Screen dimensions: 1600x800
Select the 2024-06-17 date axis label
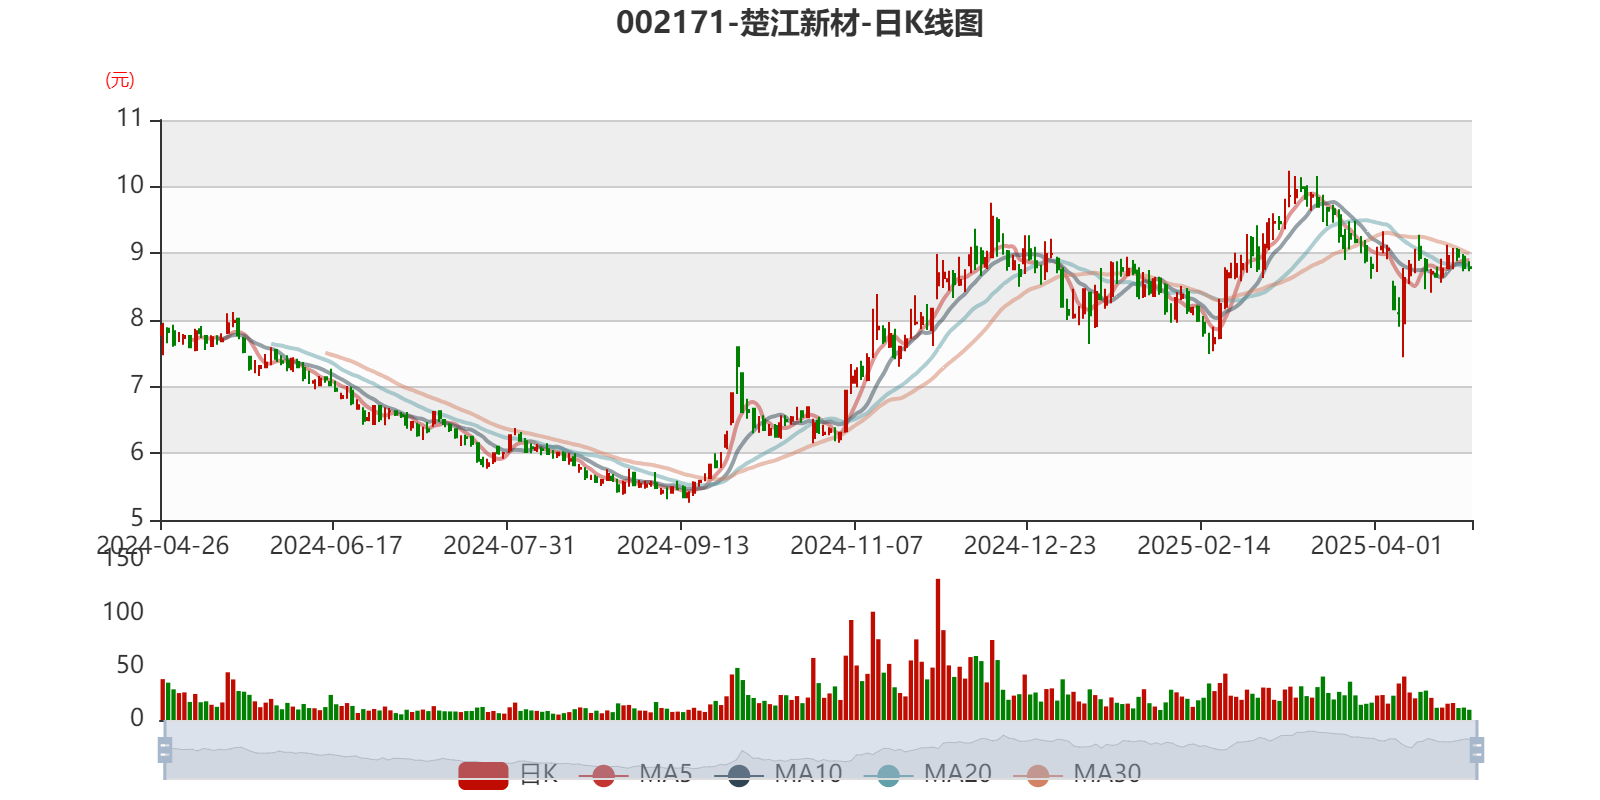pyautogui.click(x=335, y=546)
